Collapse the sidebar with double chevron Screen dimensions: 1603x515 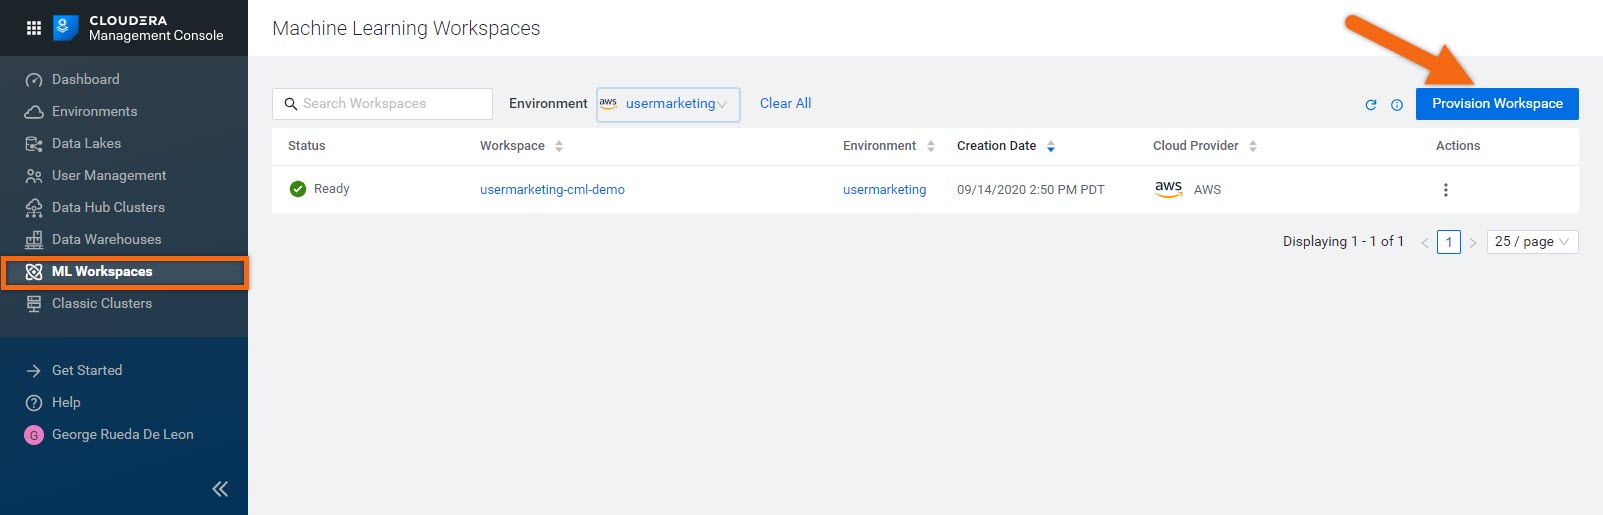point(220,489)
